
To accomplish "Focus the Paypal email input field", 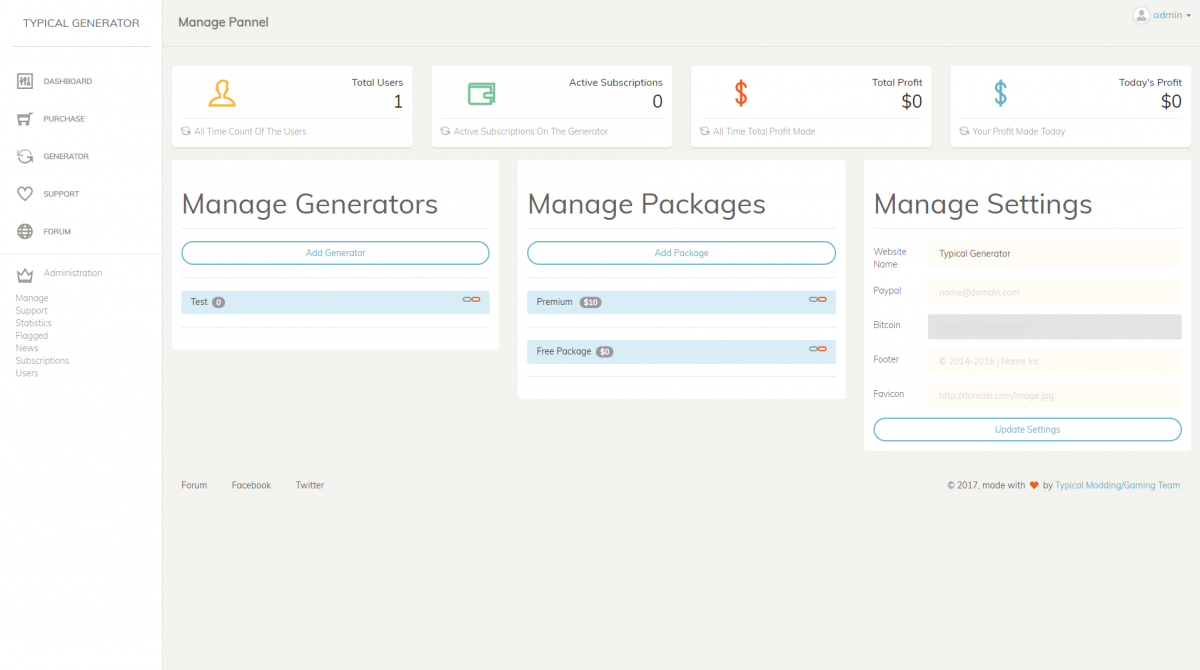I will point(1054,292).
